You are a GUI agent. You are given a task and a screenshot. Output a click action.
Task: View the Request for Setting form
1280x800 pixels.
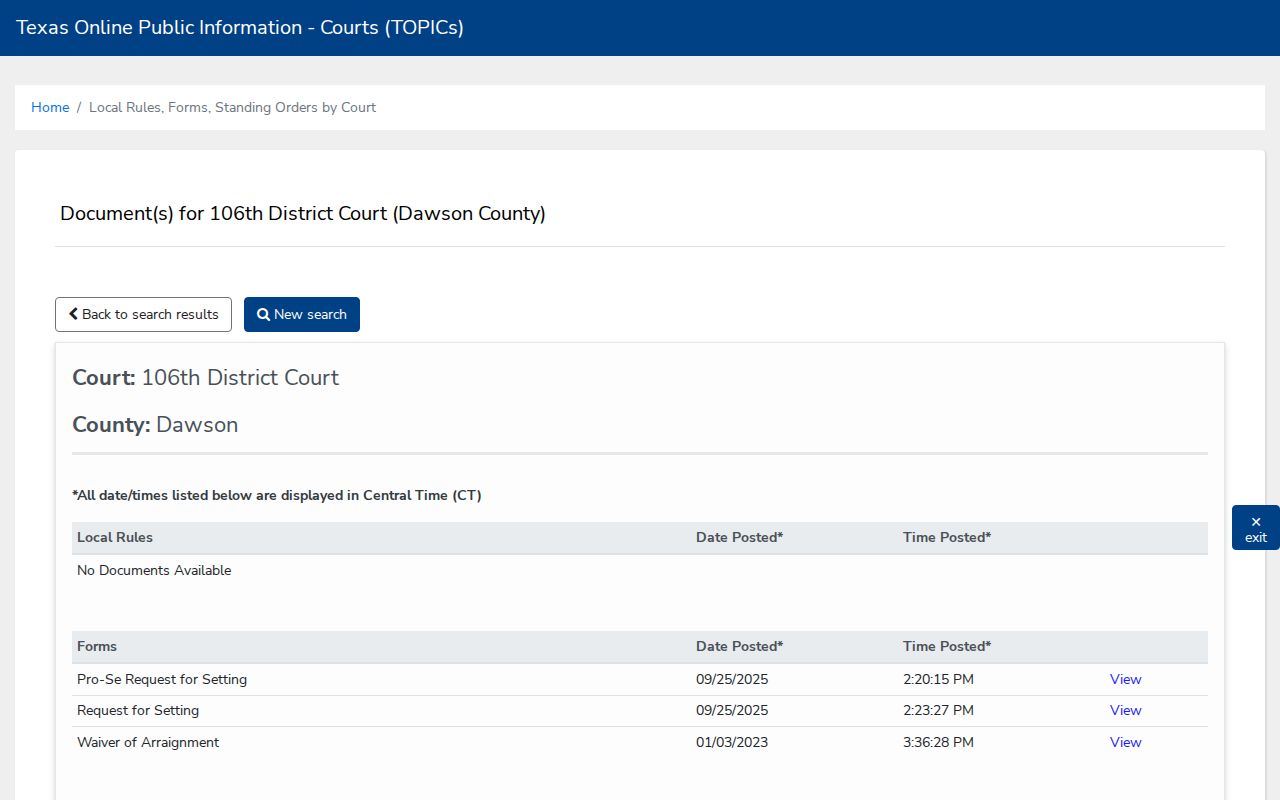pos(1125,710)
